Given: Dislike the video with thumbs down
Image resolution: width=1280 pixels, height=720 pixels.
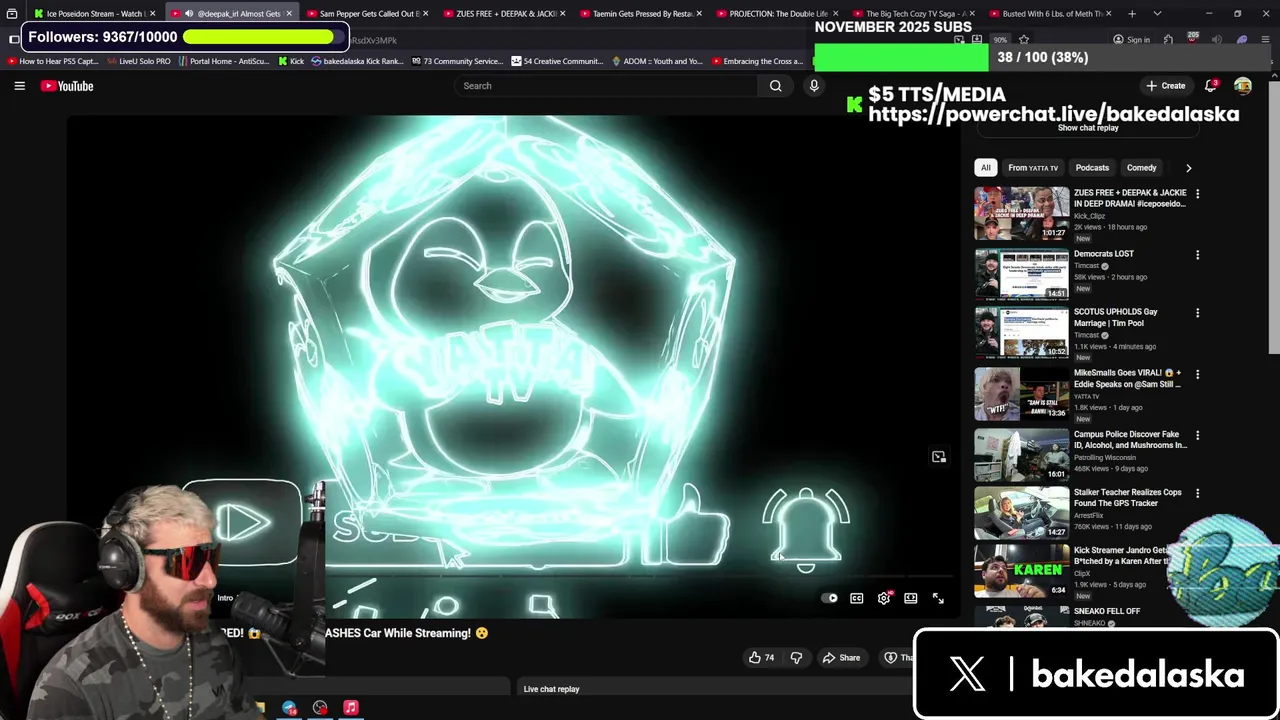Looking at the screenshot, I should click(x=796, y=657).
